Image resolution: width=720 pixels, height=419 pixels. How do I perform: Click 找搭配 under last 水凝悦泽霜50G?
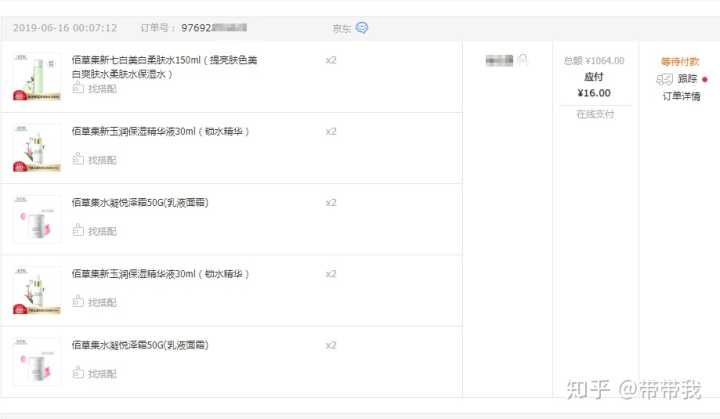tap(102, 374)
